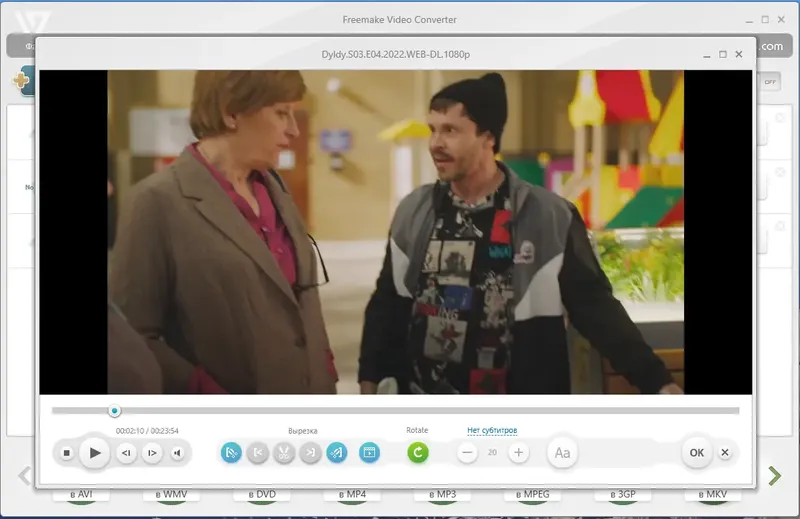Click the go-to-selection-end icon
Image resolution: width=800 pixels, height=519 pixels.
click(310, 453)
